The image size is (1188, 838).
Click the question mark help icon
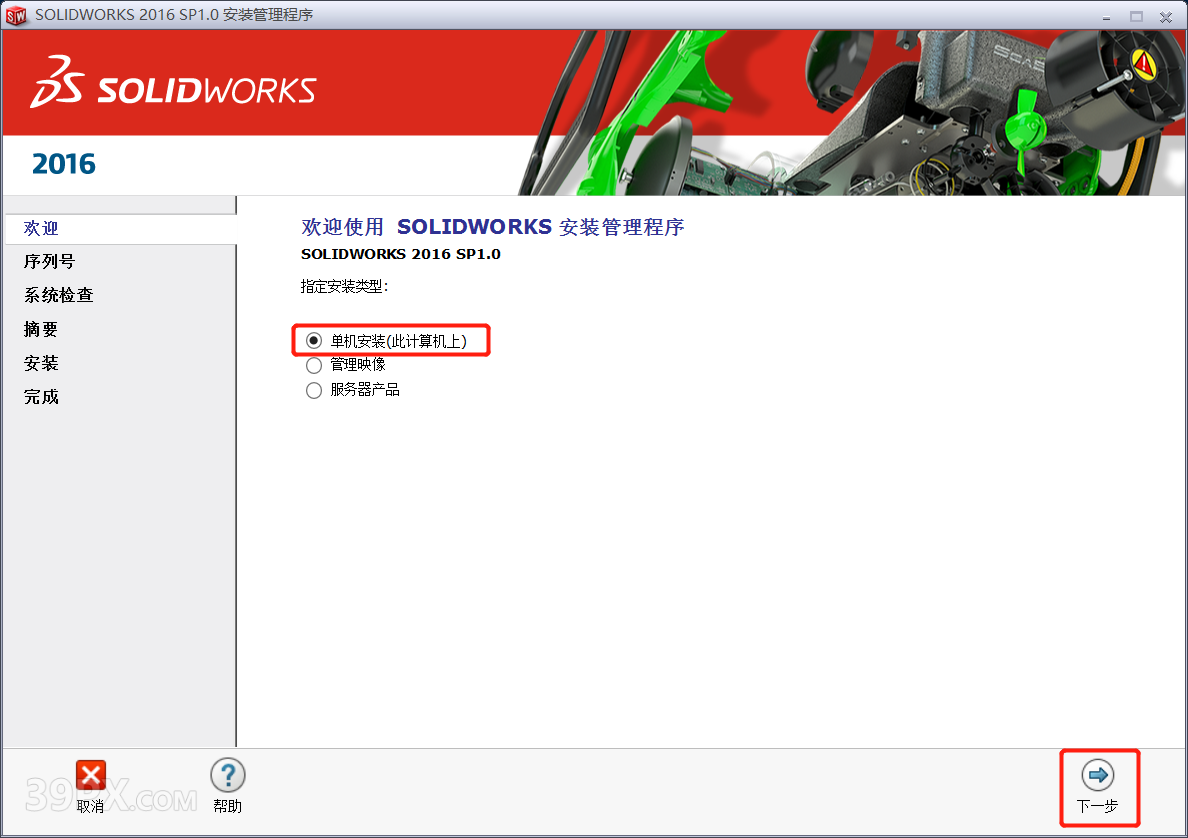[x=227, y=775]
